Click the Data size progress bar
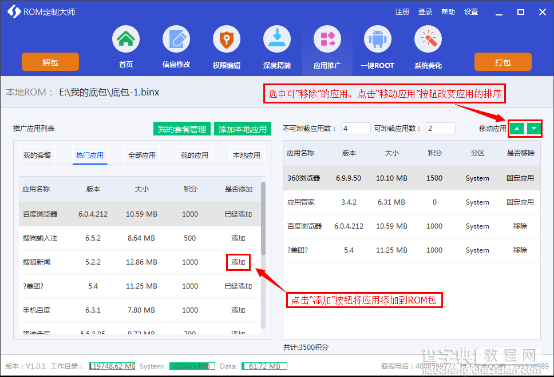The height and width of the screenshot is (377, 554). pos(264,366)
